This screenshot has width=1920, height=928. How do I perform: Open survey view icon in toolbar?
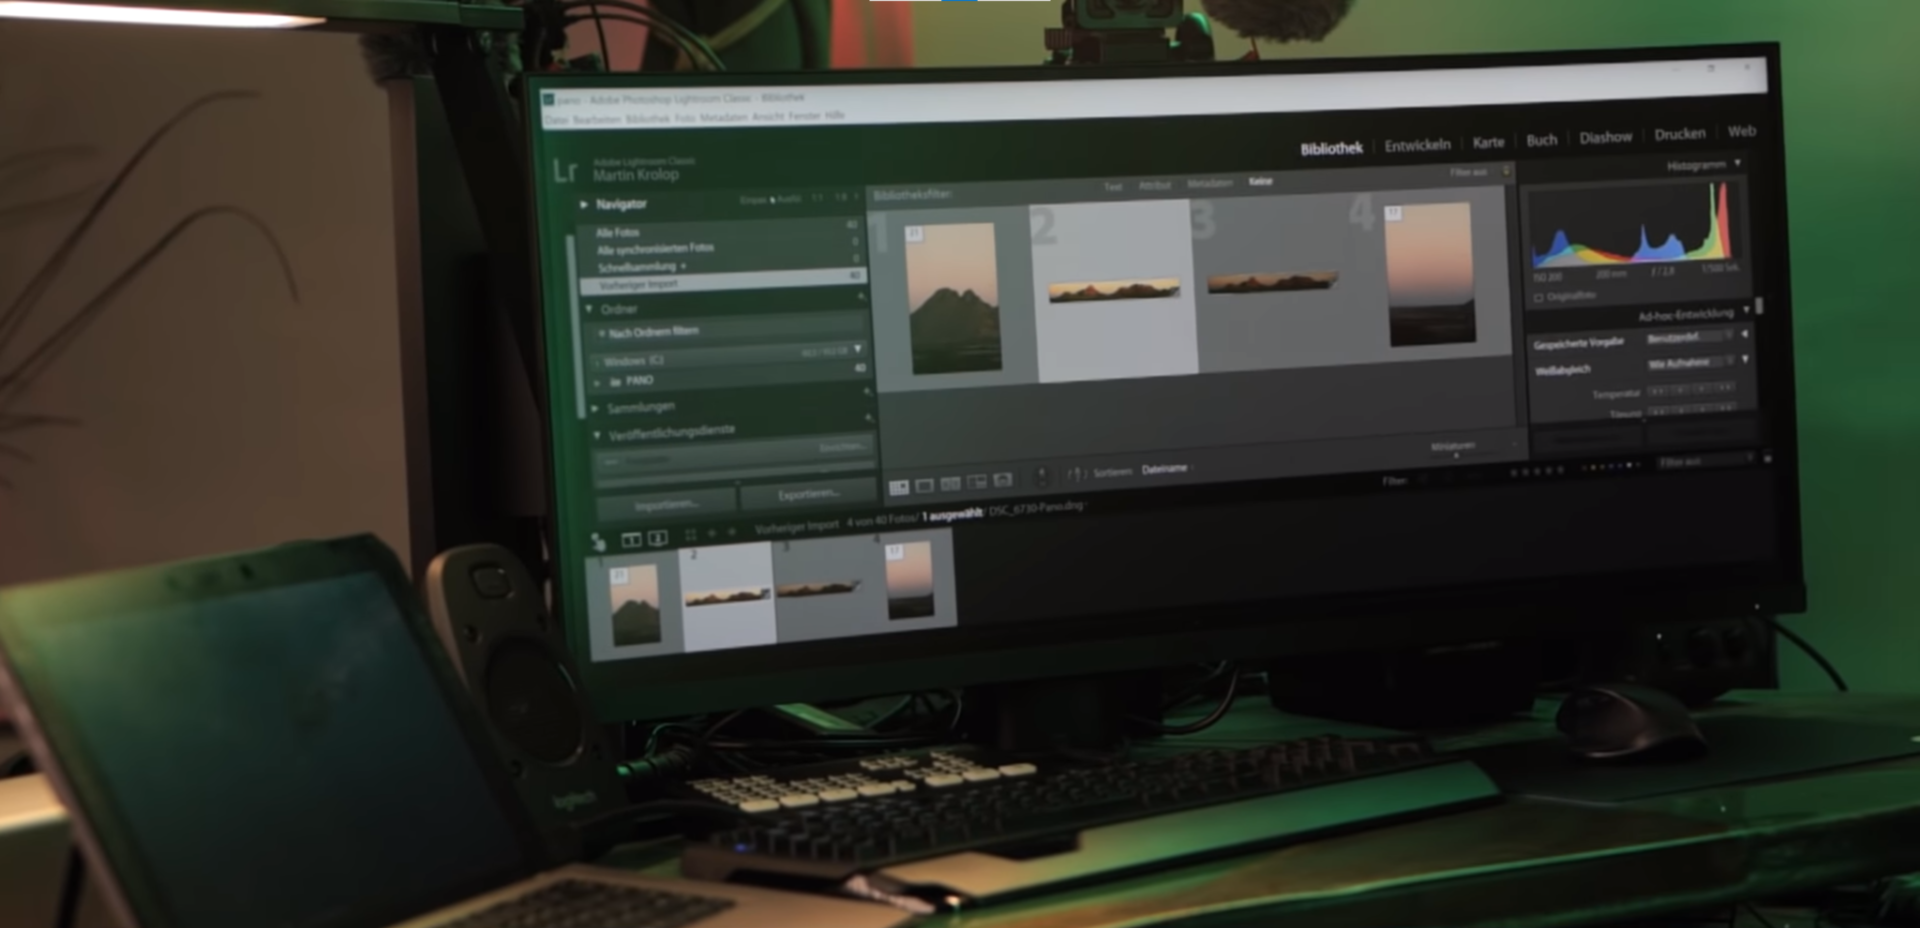977,482
